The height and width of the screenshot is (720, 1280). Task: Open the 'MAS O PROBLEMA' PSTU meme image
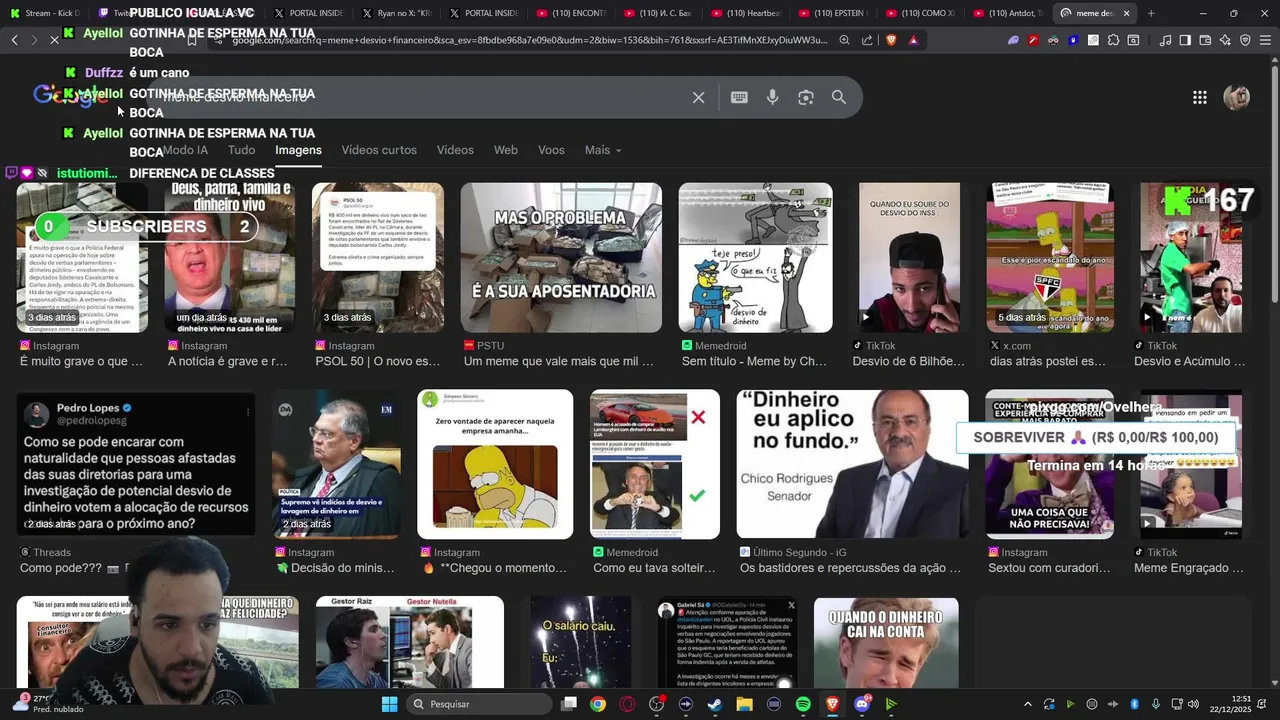(x=561, y=257)
